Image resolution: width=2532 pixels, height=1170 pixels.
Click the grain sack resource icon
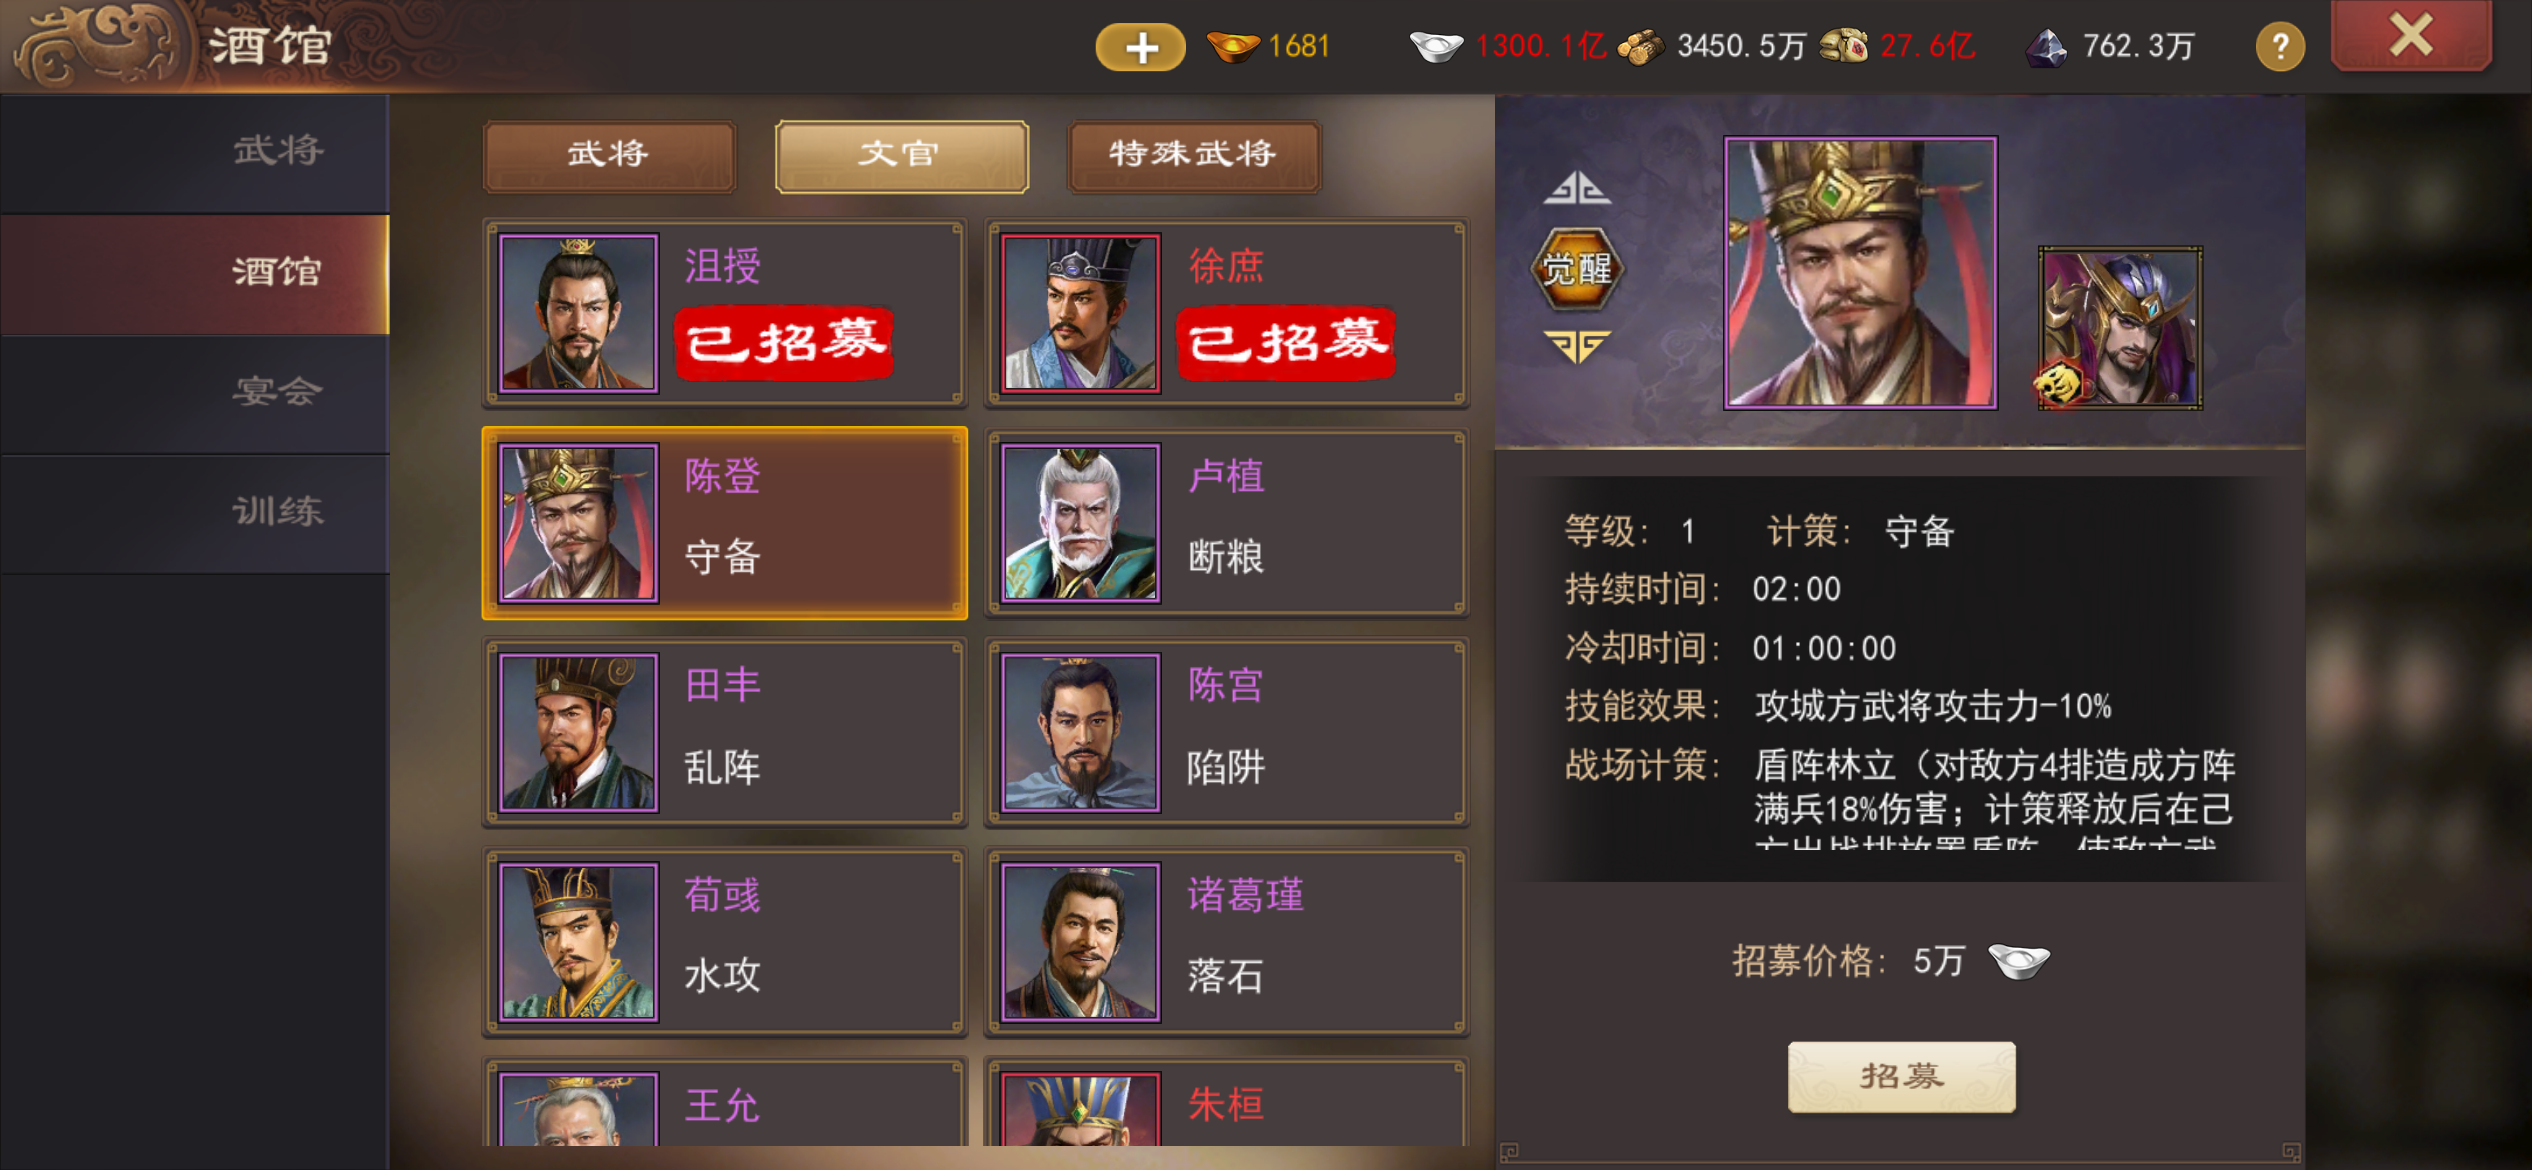(x=1844, y=46)
